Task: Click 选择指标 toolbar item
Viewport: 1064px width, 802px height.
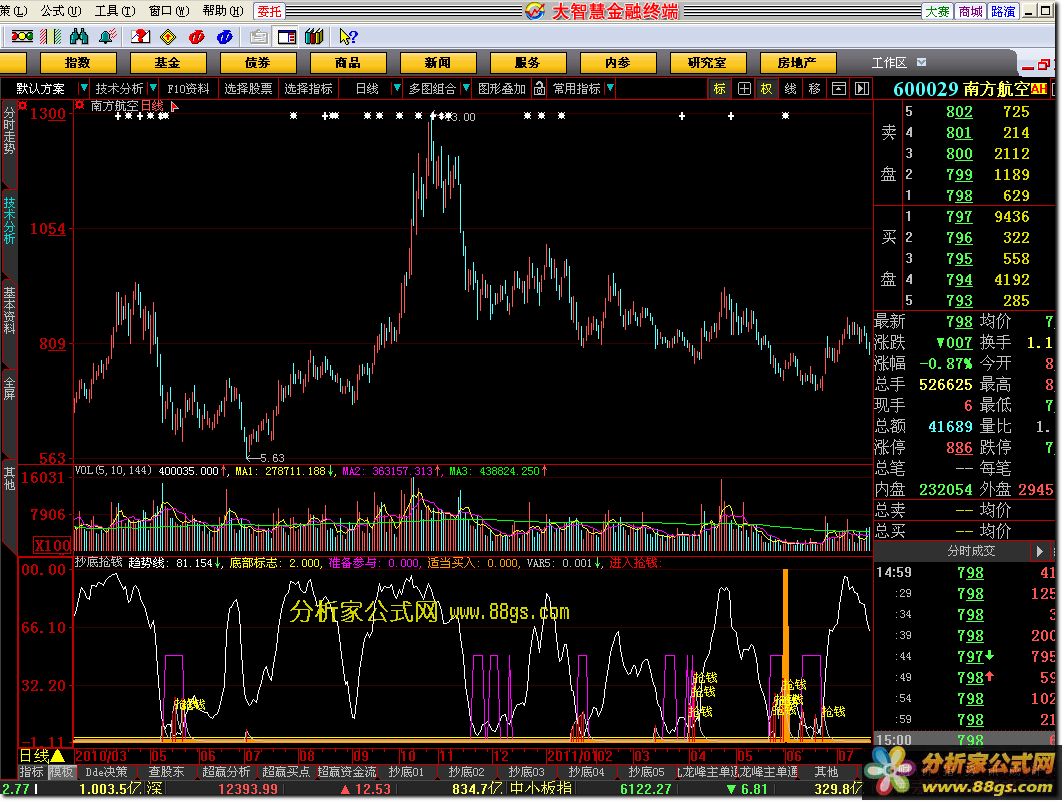Action: click(308, 88)
